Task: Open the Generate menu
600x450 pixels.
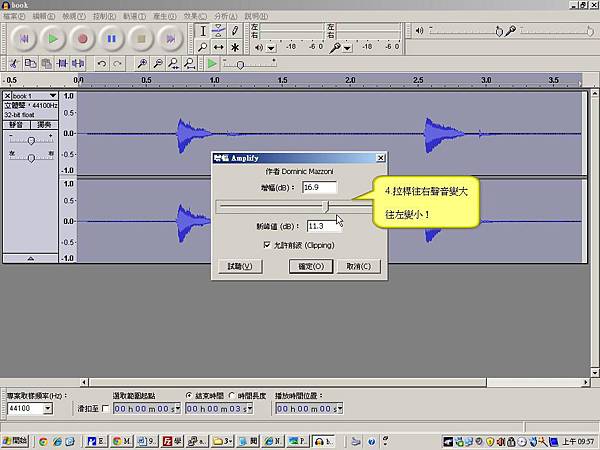Action: click(x=165, y=16)
